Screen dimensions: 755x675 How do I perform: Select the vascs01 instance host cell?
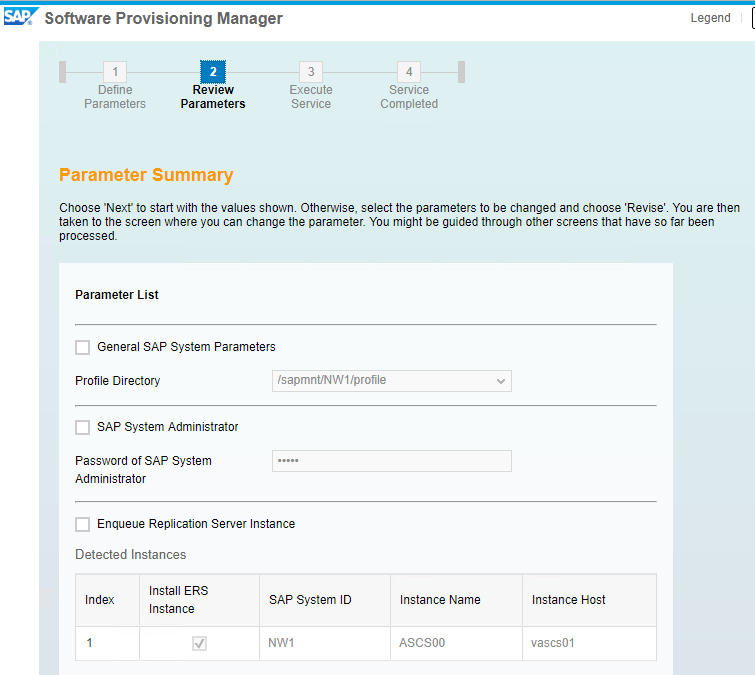(589, 643)
